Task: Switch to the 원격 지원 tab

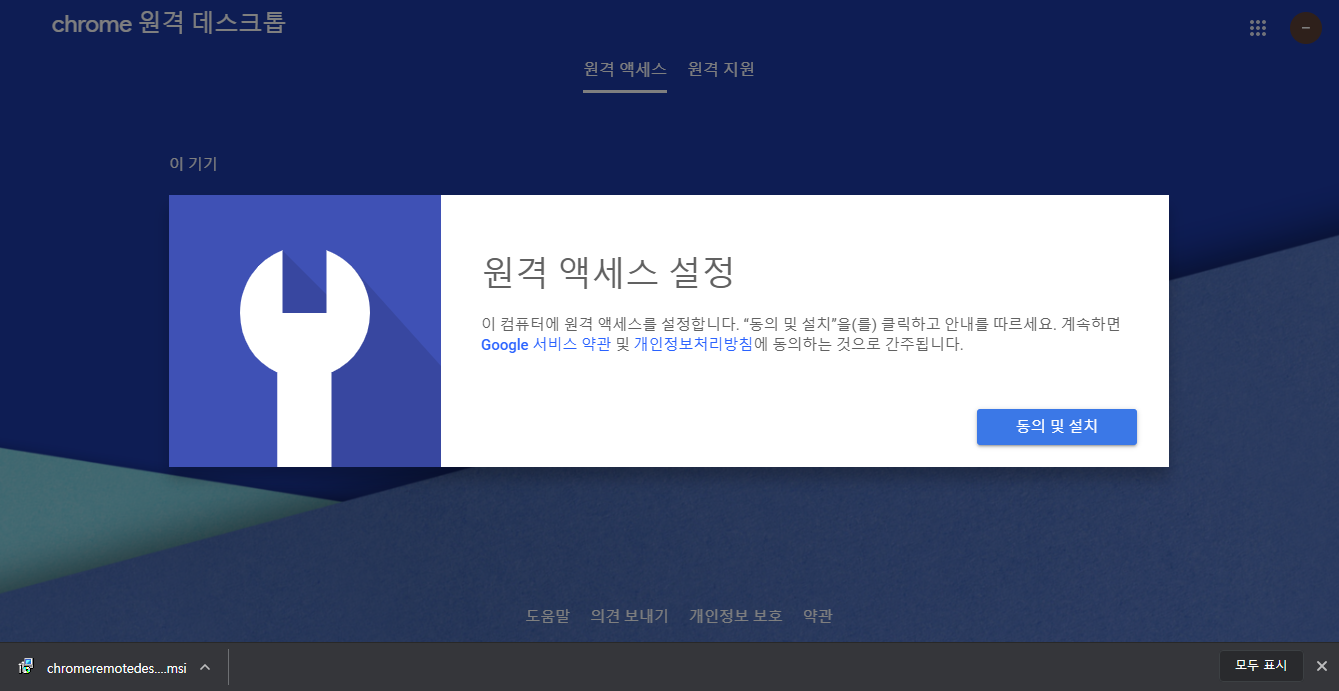Action: pos(719,69)
